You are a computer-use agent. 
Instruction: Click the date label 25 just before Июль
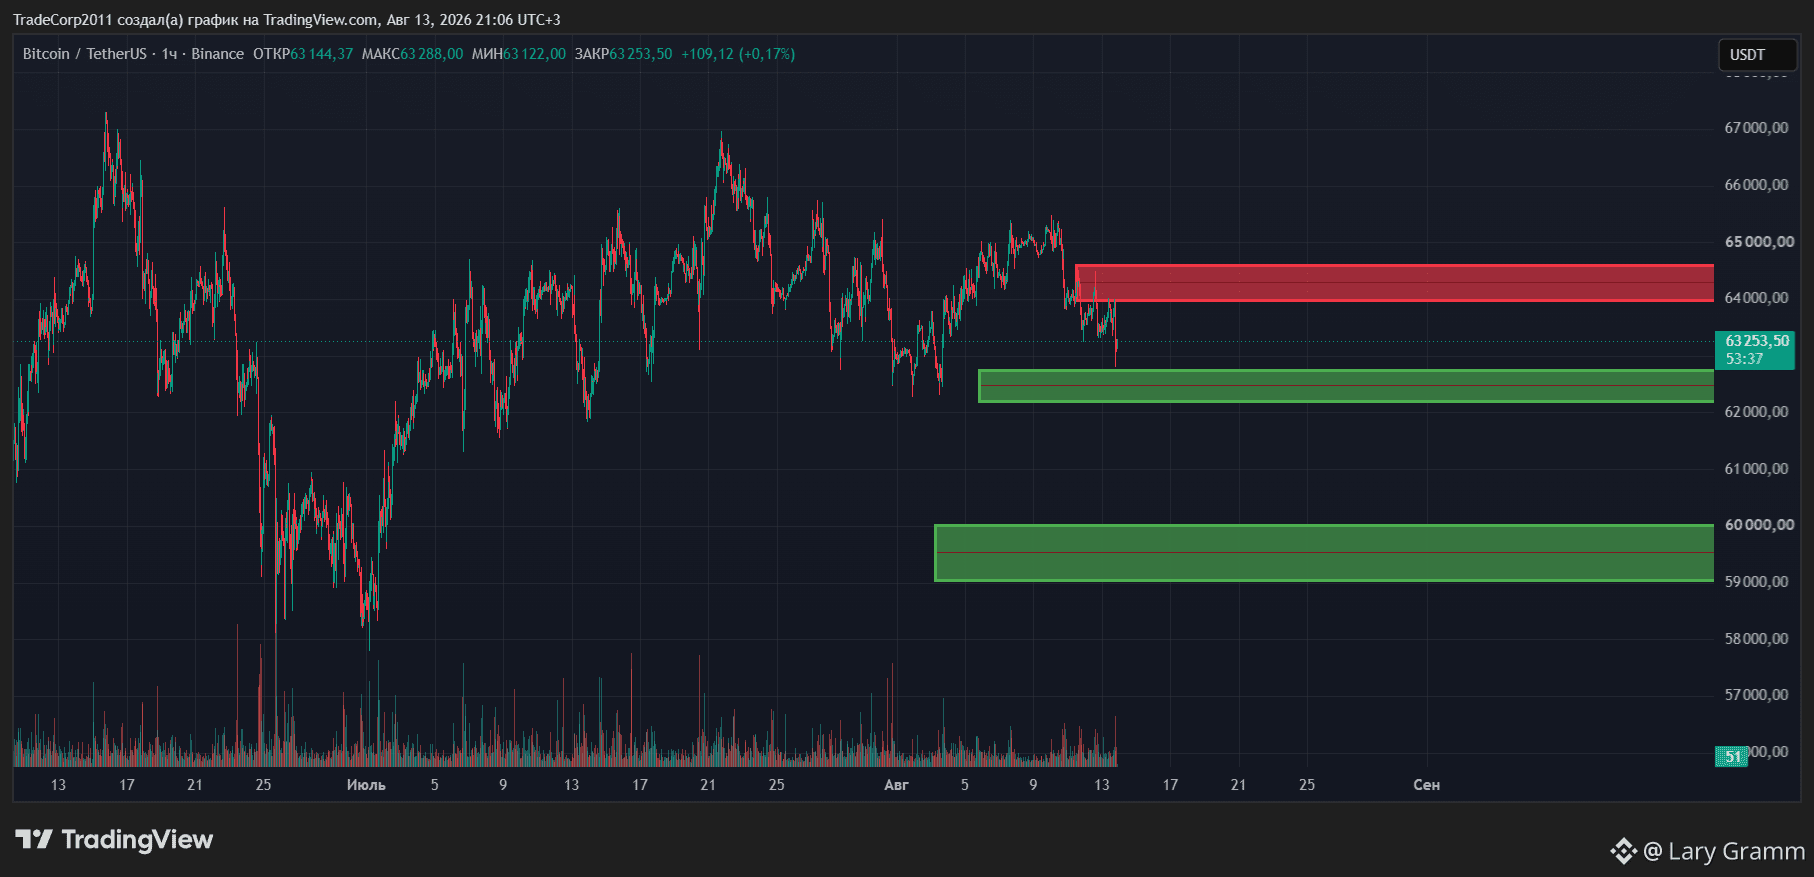(263, 785)
